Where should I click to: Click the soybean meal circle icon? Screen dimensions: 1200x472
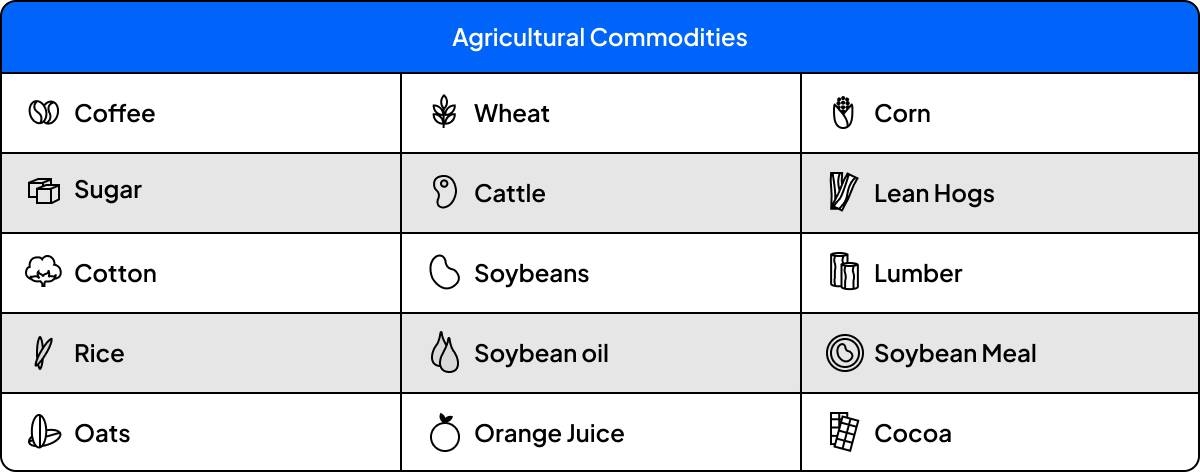(844, 353)
